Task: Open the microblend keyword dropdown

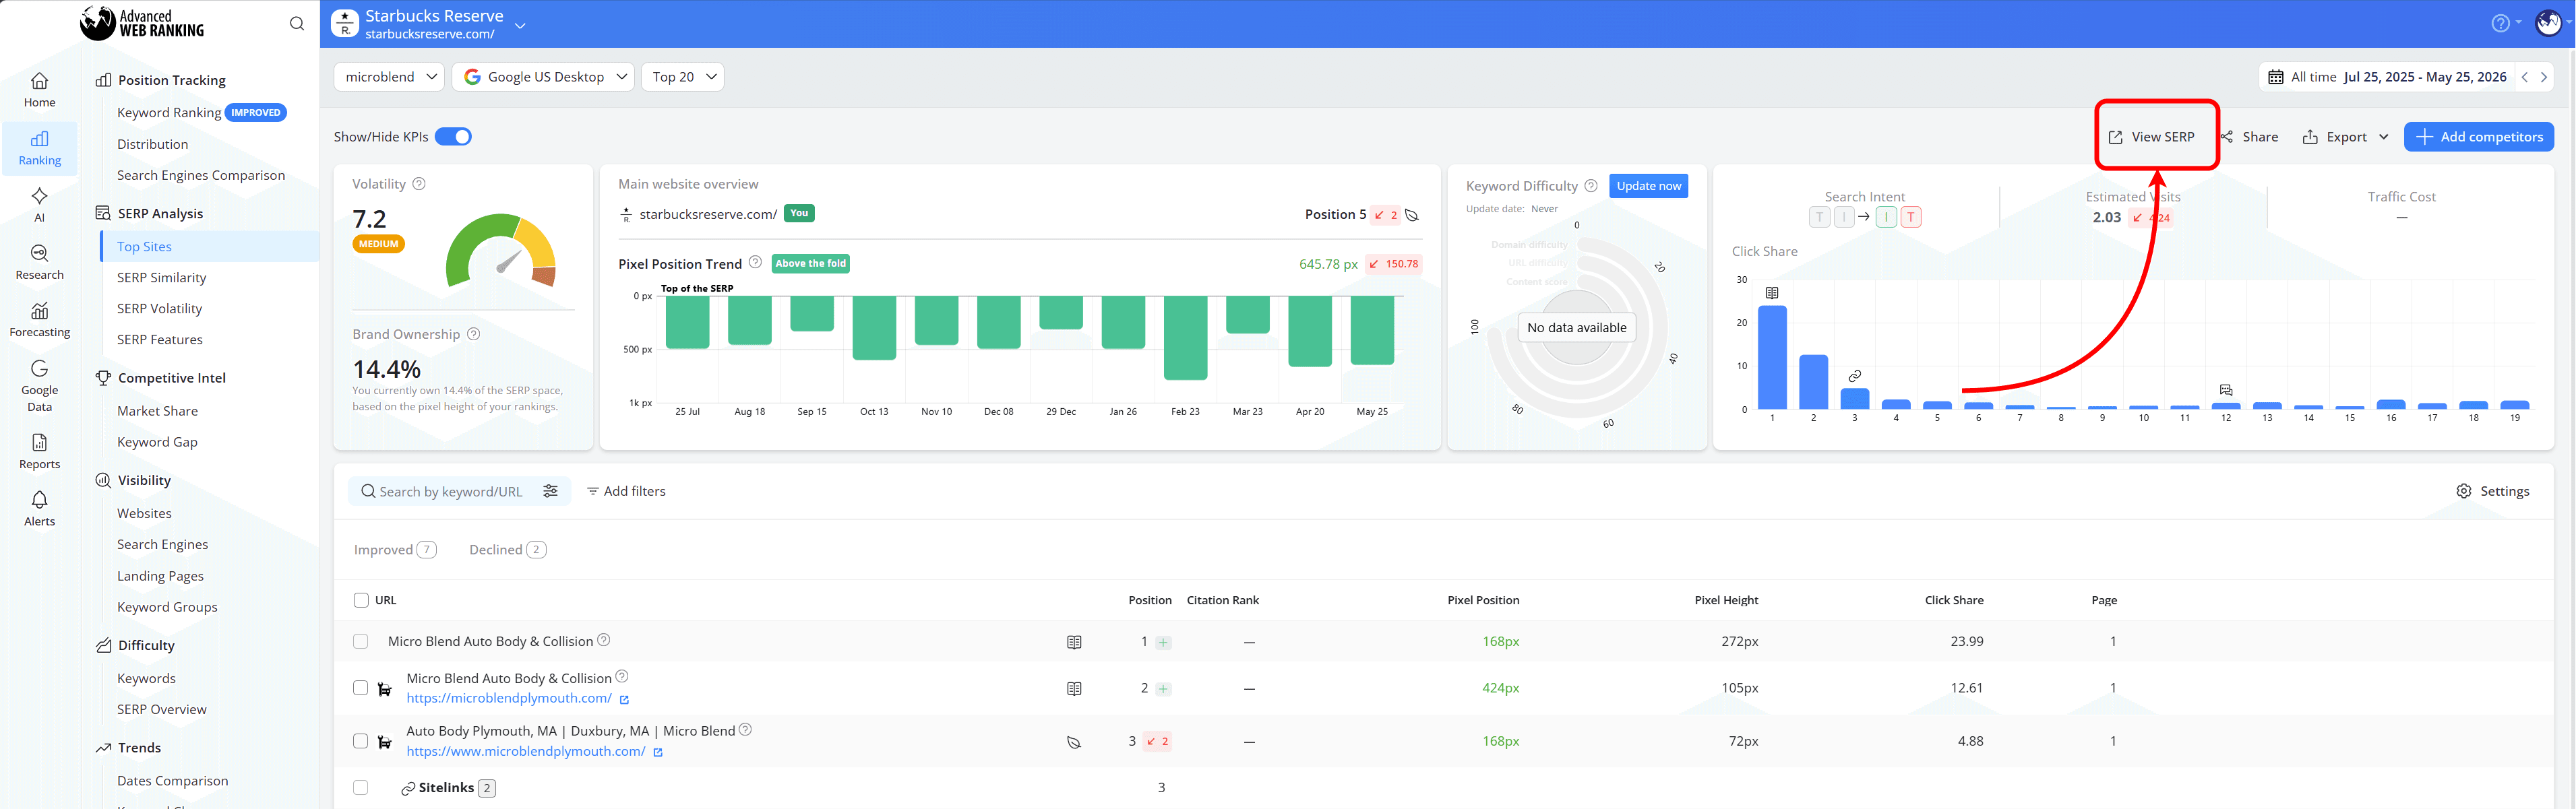Action: [389, 77]
